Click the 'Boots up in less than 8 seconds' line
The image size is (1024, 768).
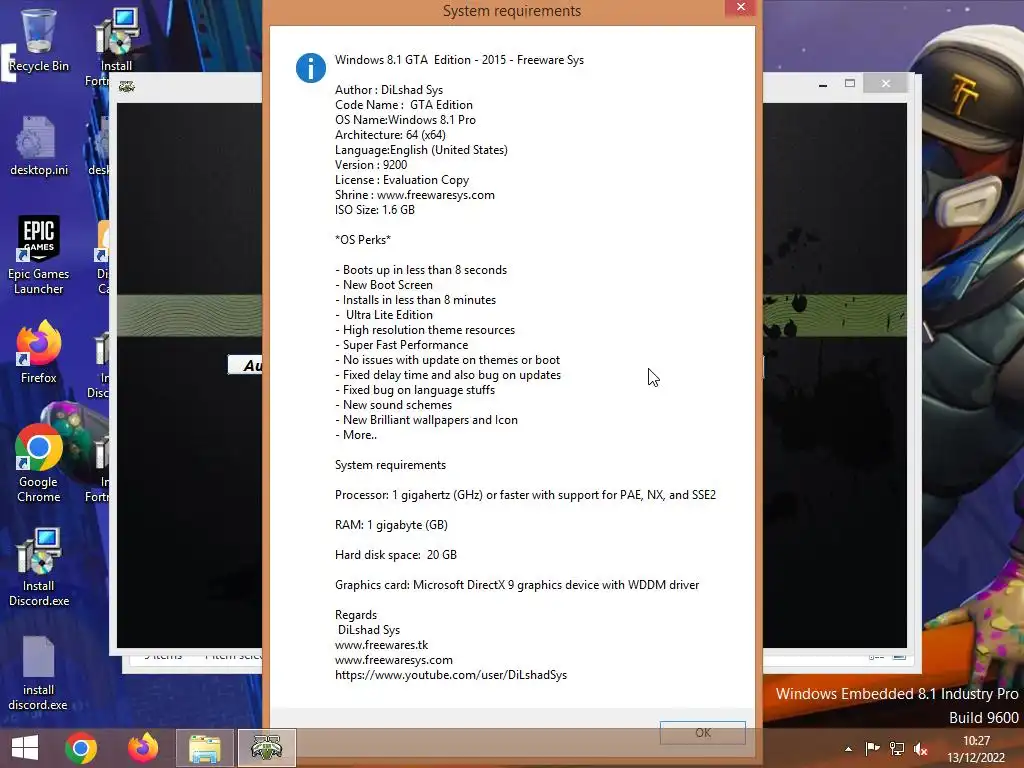[x=421, y=270]
